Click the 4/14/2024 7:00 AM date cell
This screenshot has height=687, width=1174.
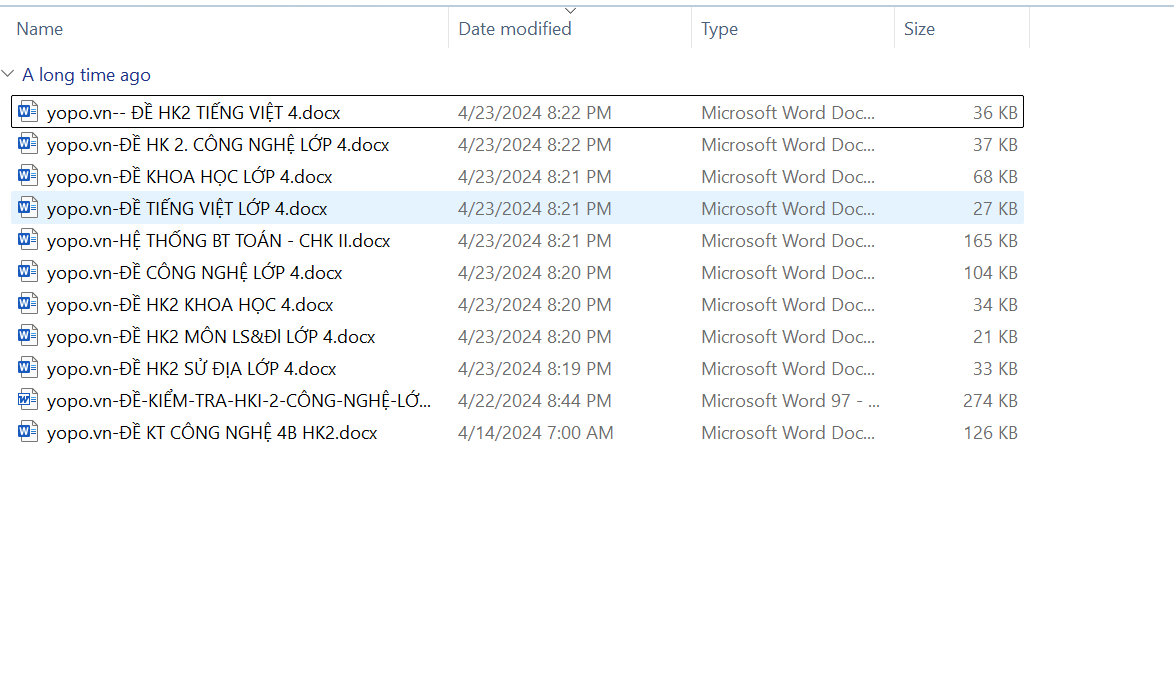[x=535, y=433]
